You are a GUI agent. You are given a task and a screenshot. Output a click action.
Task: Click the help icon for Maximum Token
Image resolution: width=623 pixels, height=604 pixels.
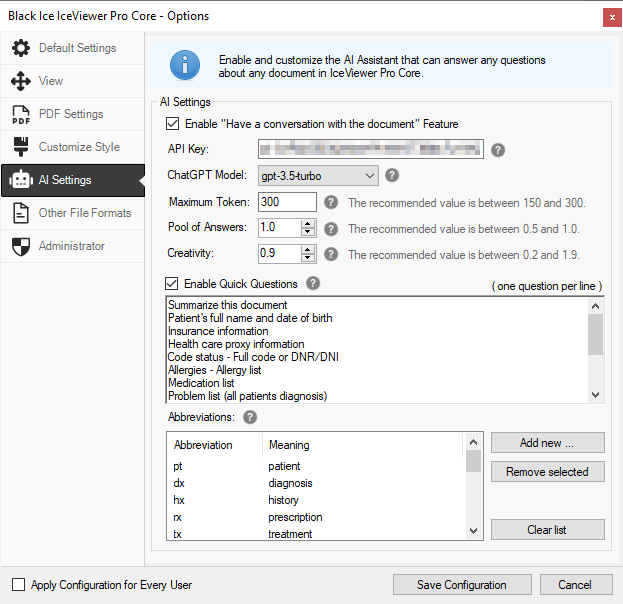330,202
